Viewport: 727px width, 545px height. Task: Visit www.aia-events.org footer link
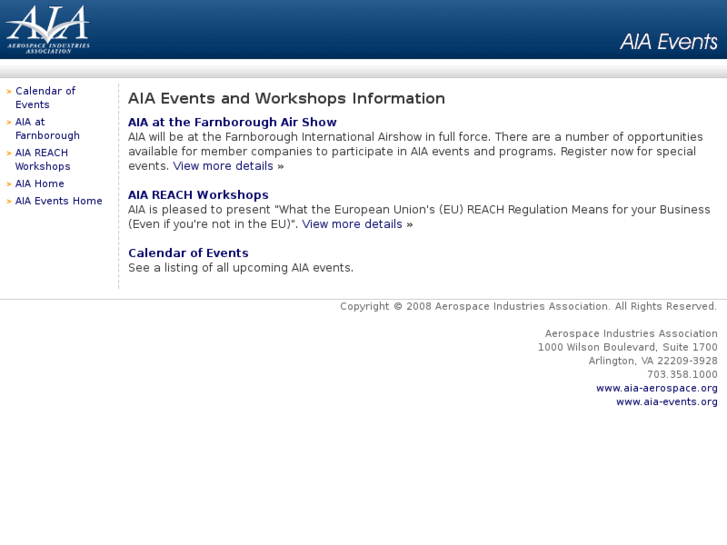coord(666,402)
